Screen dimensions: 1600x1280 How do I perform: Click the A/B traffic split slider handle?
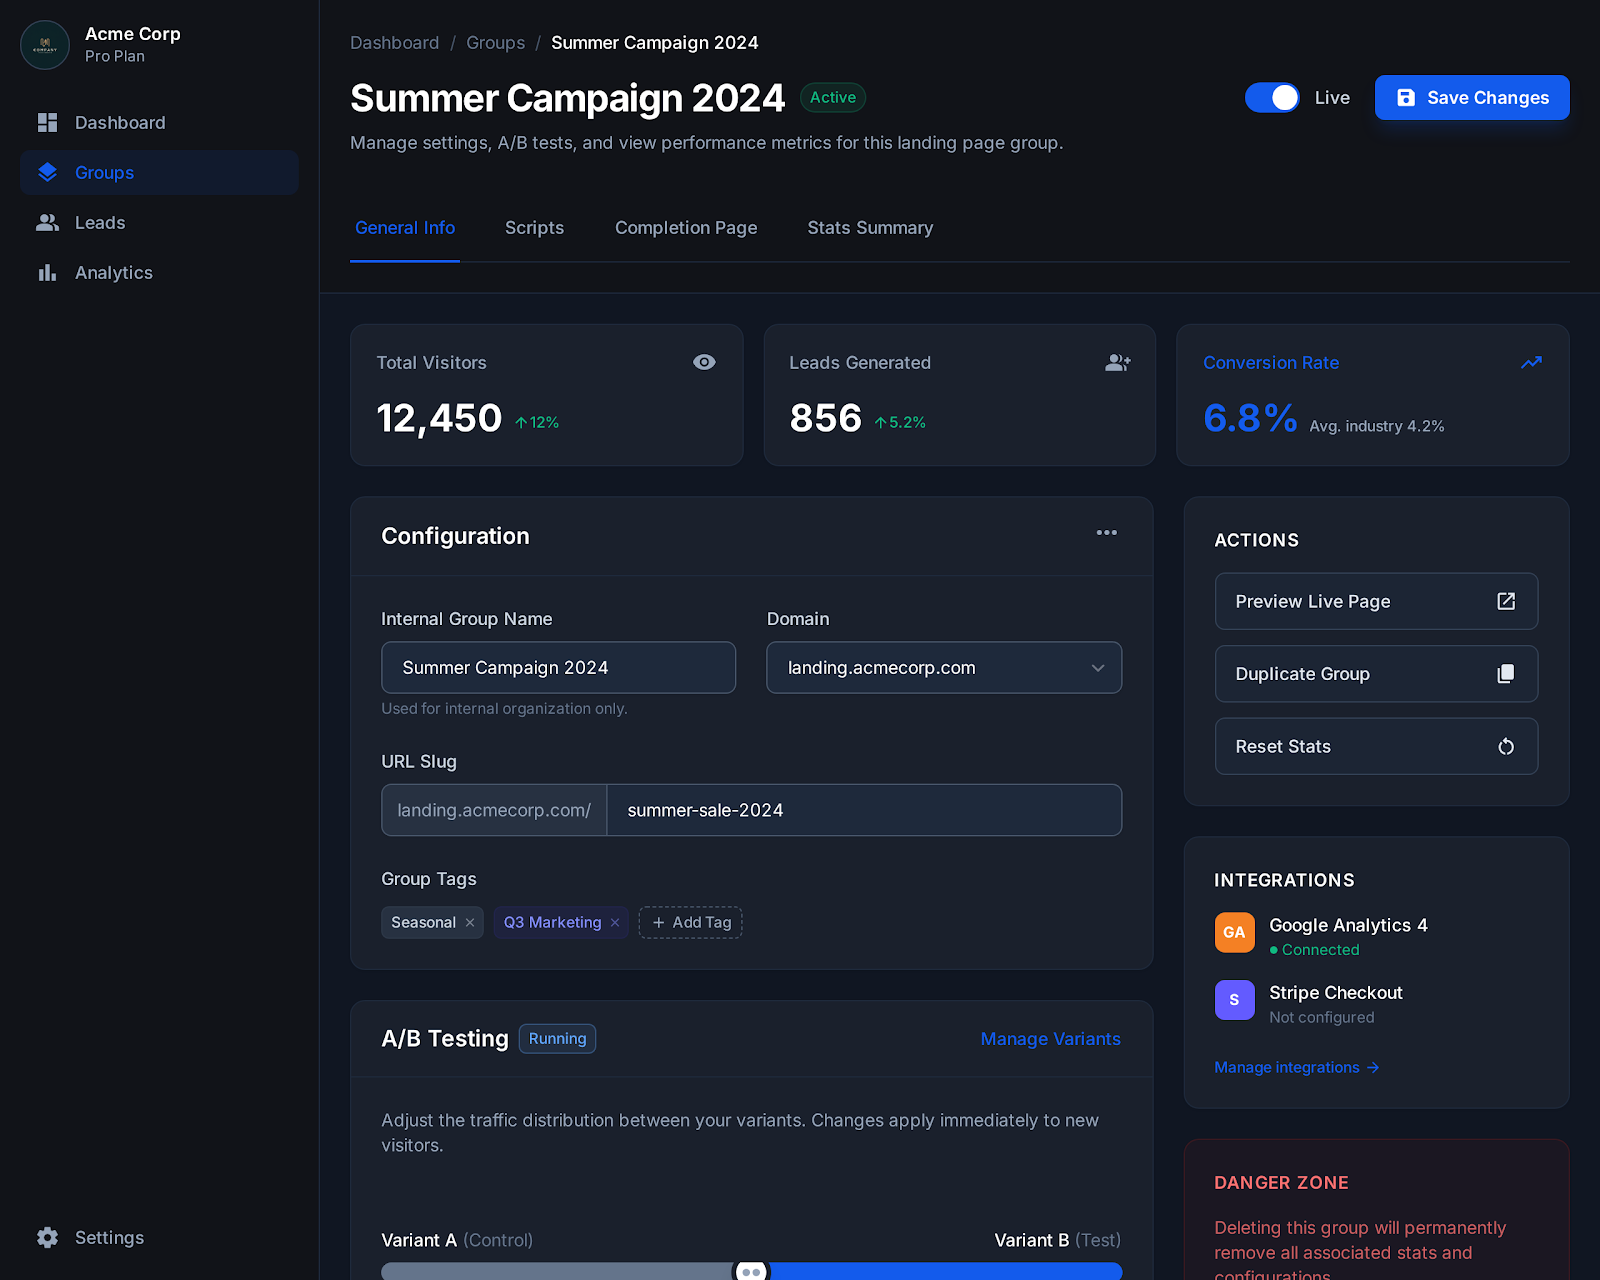(751, 1271)
